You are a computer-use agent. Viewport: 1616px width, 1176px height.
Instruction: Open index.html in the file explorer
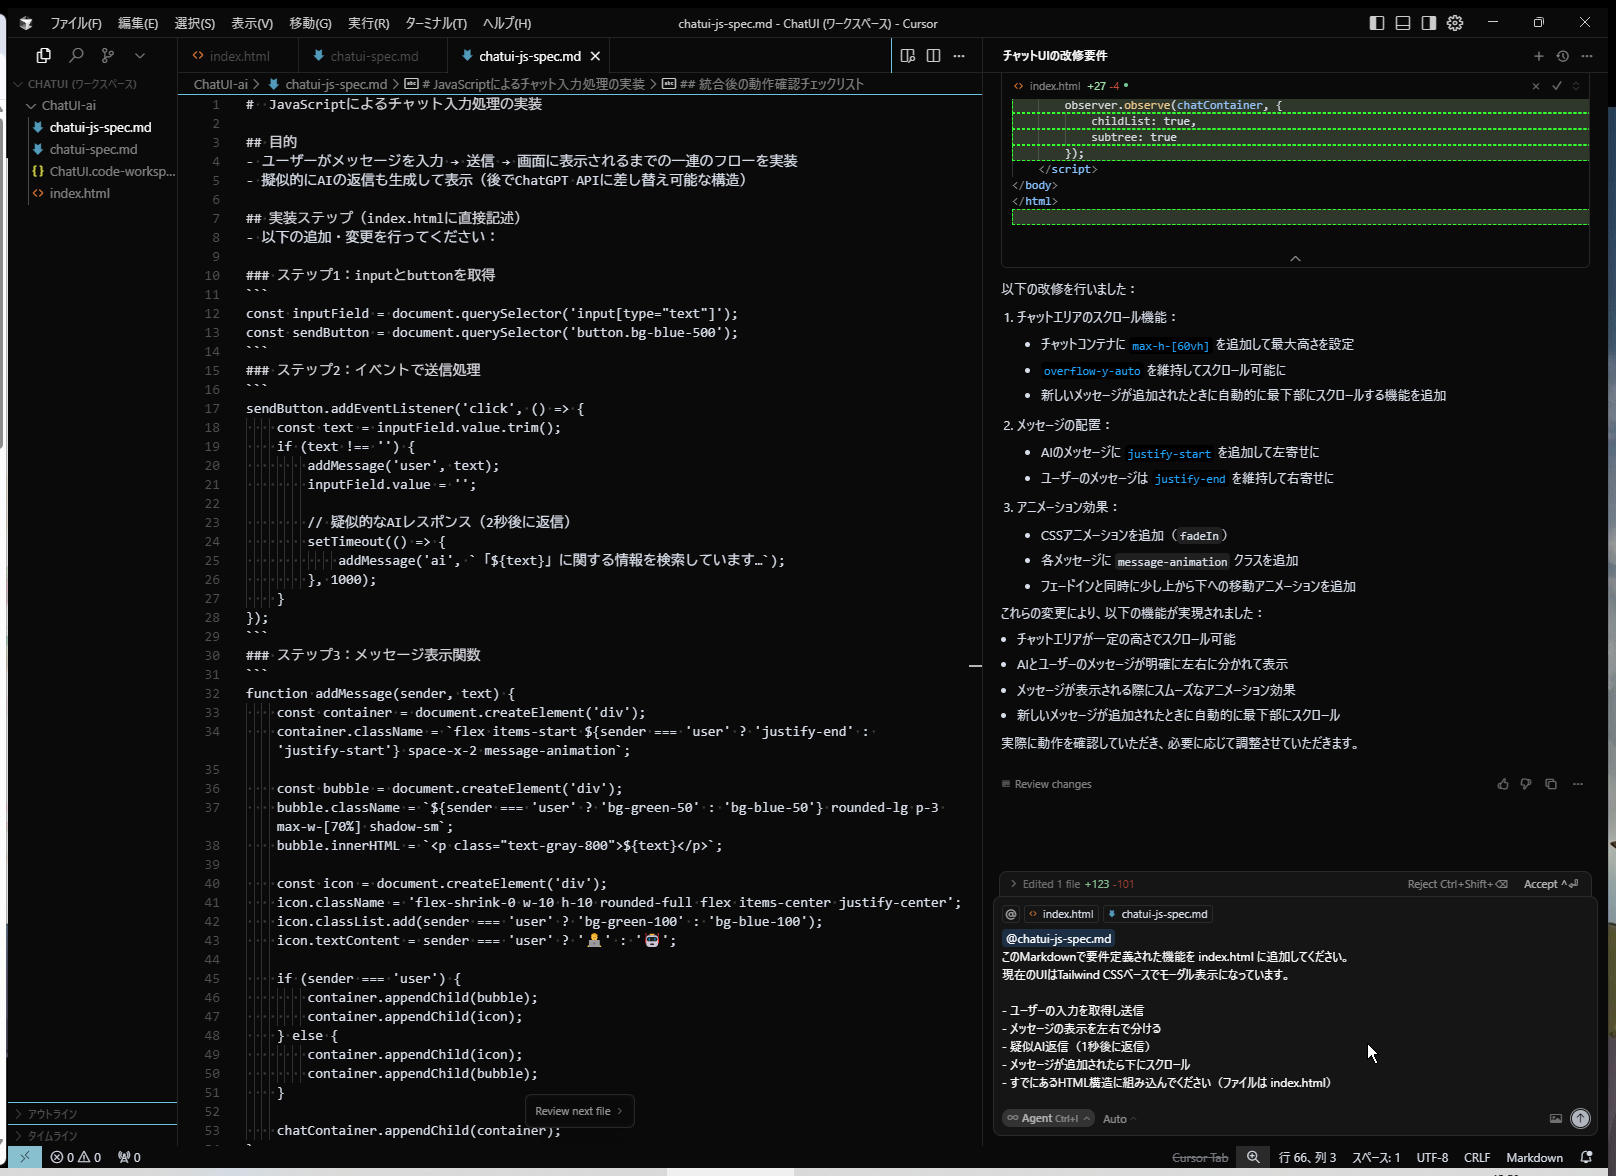[x=80, y=194]
